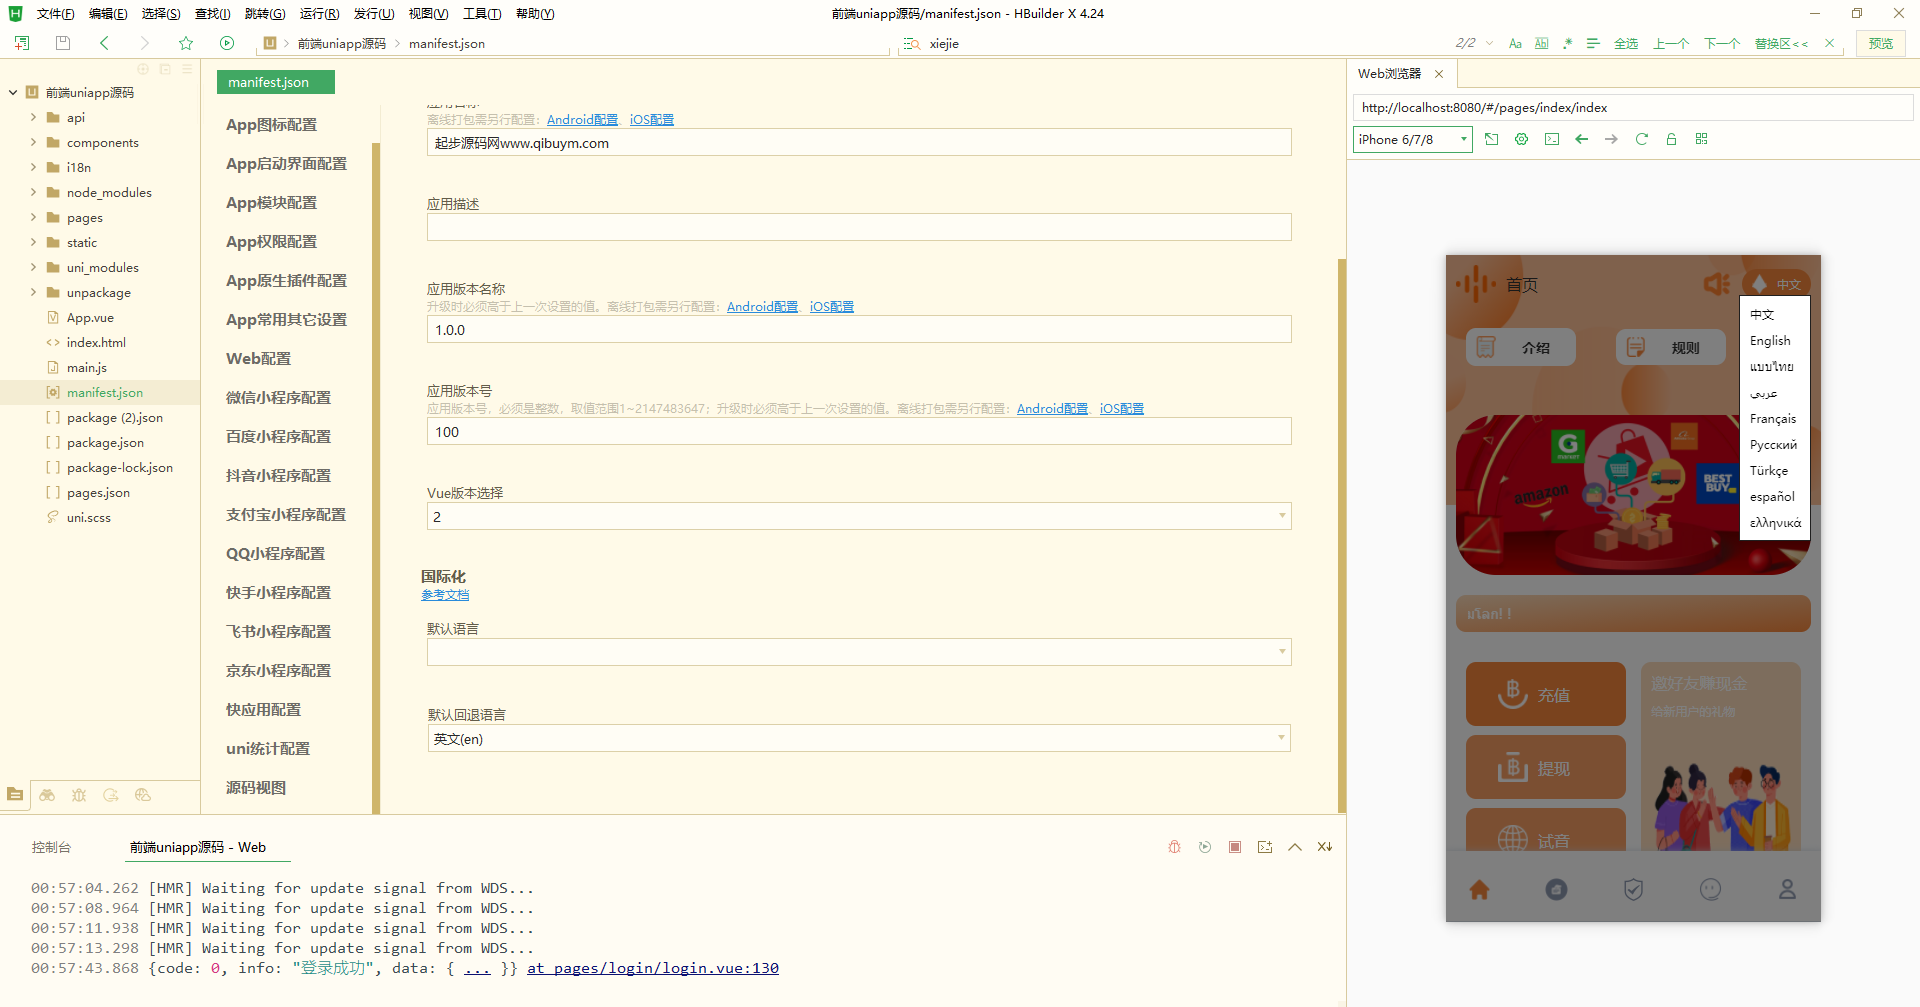The height and width of the screenshot is (1007, 1920).
Task: Open the 编辑(E) menu
Action: (107, 13)
